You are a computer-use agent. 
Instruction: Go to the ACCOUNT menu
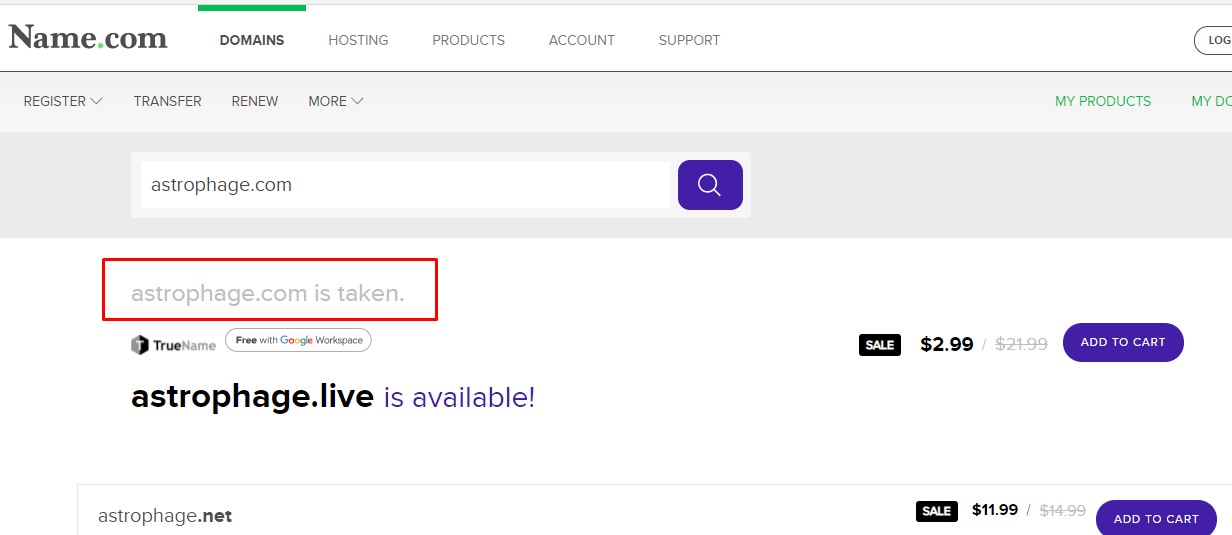coord(581,40)
